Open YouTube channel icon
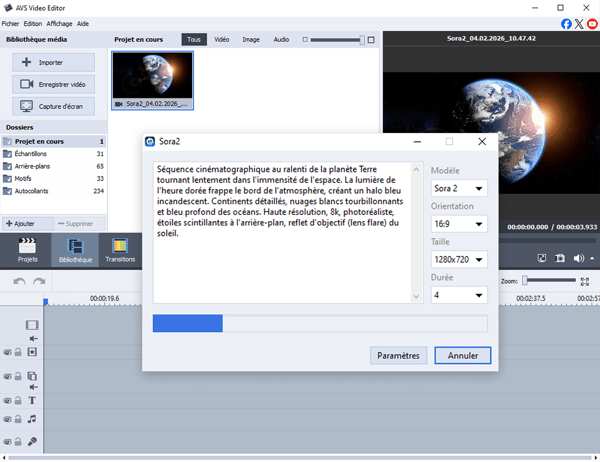Viewport: 600px width, 462px height. tap(592, 24)
